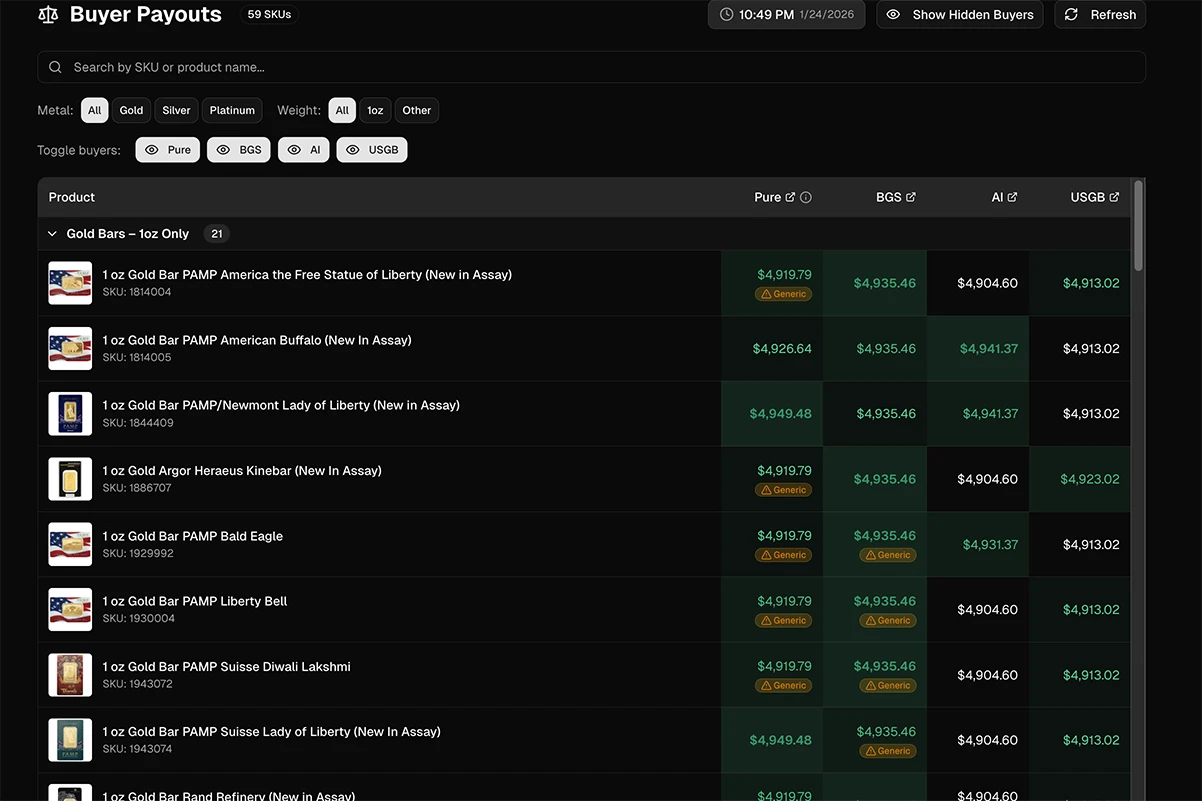Toggle the AI buyer visibility

point(303,148)
